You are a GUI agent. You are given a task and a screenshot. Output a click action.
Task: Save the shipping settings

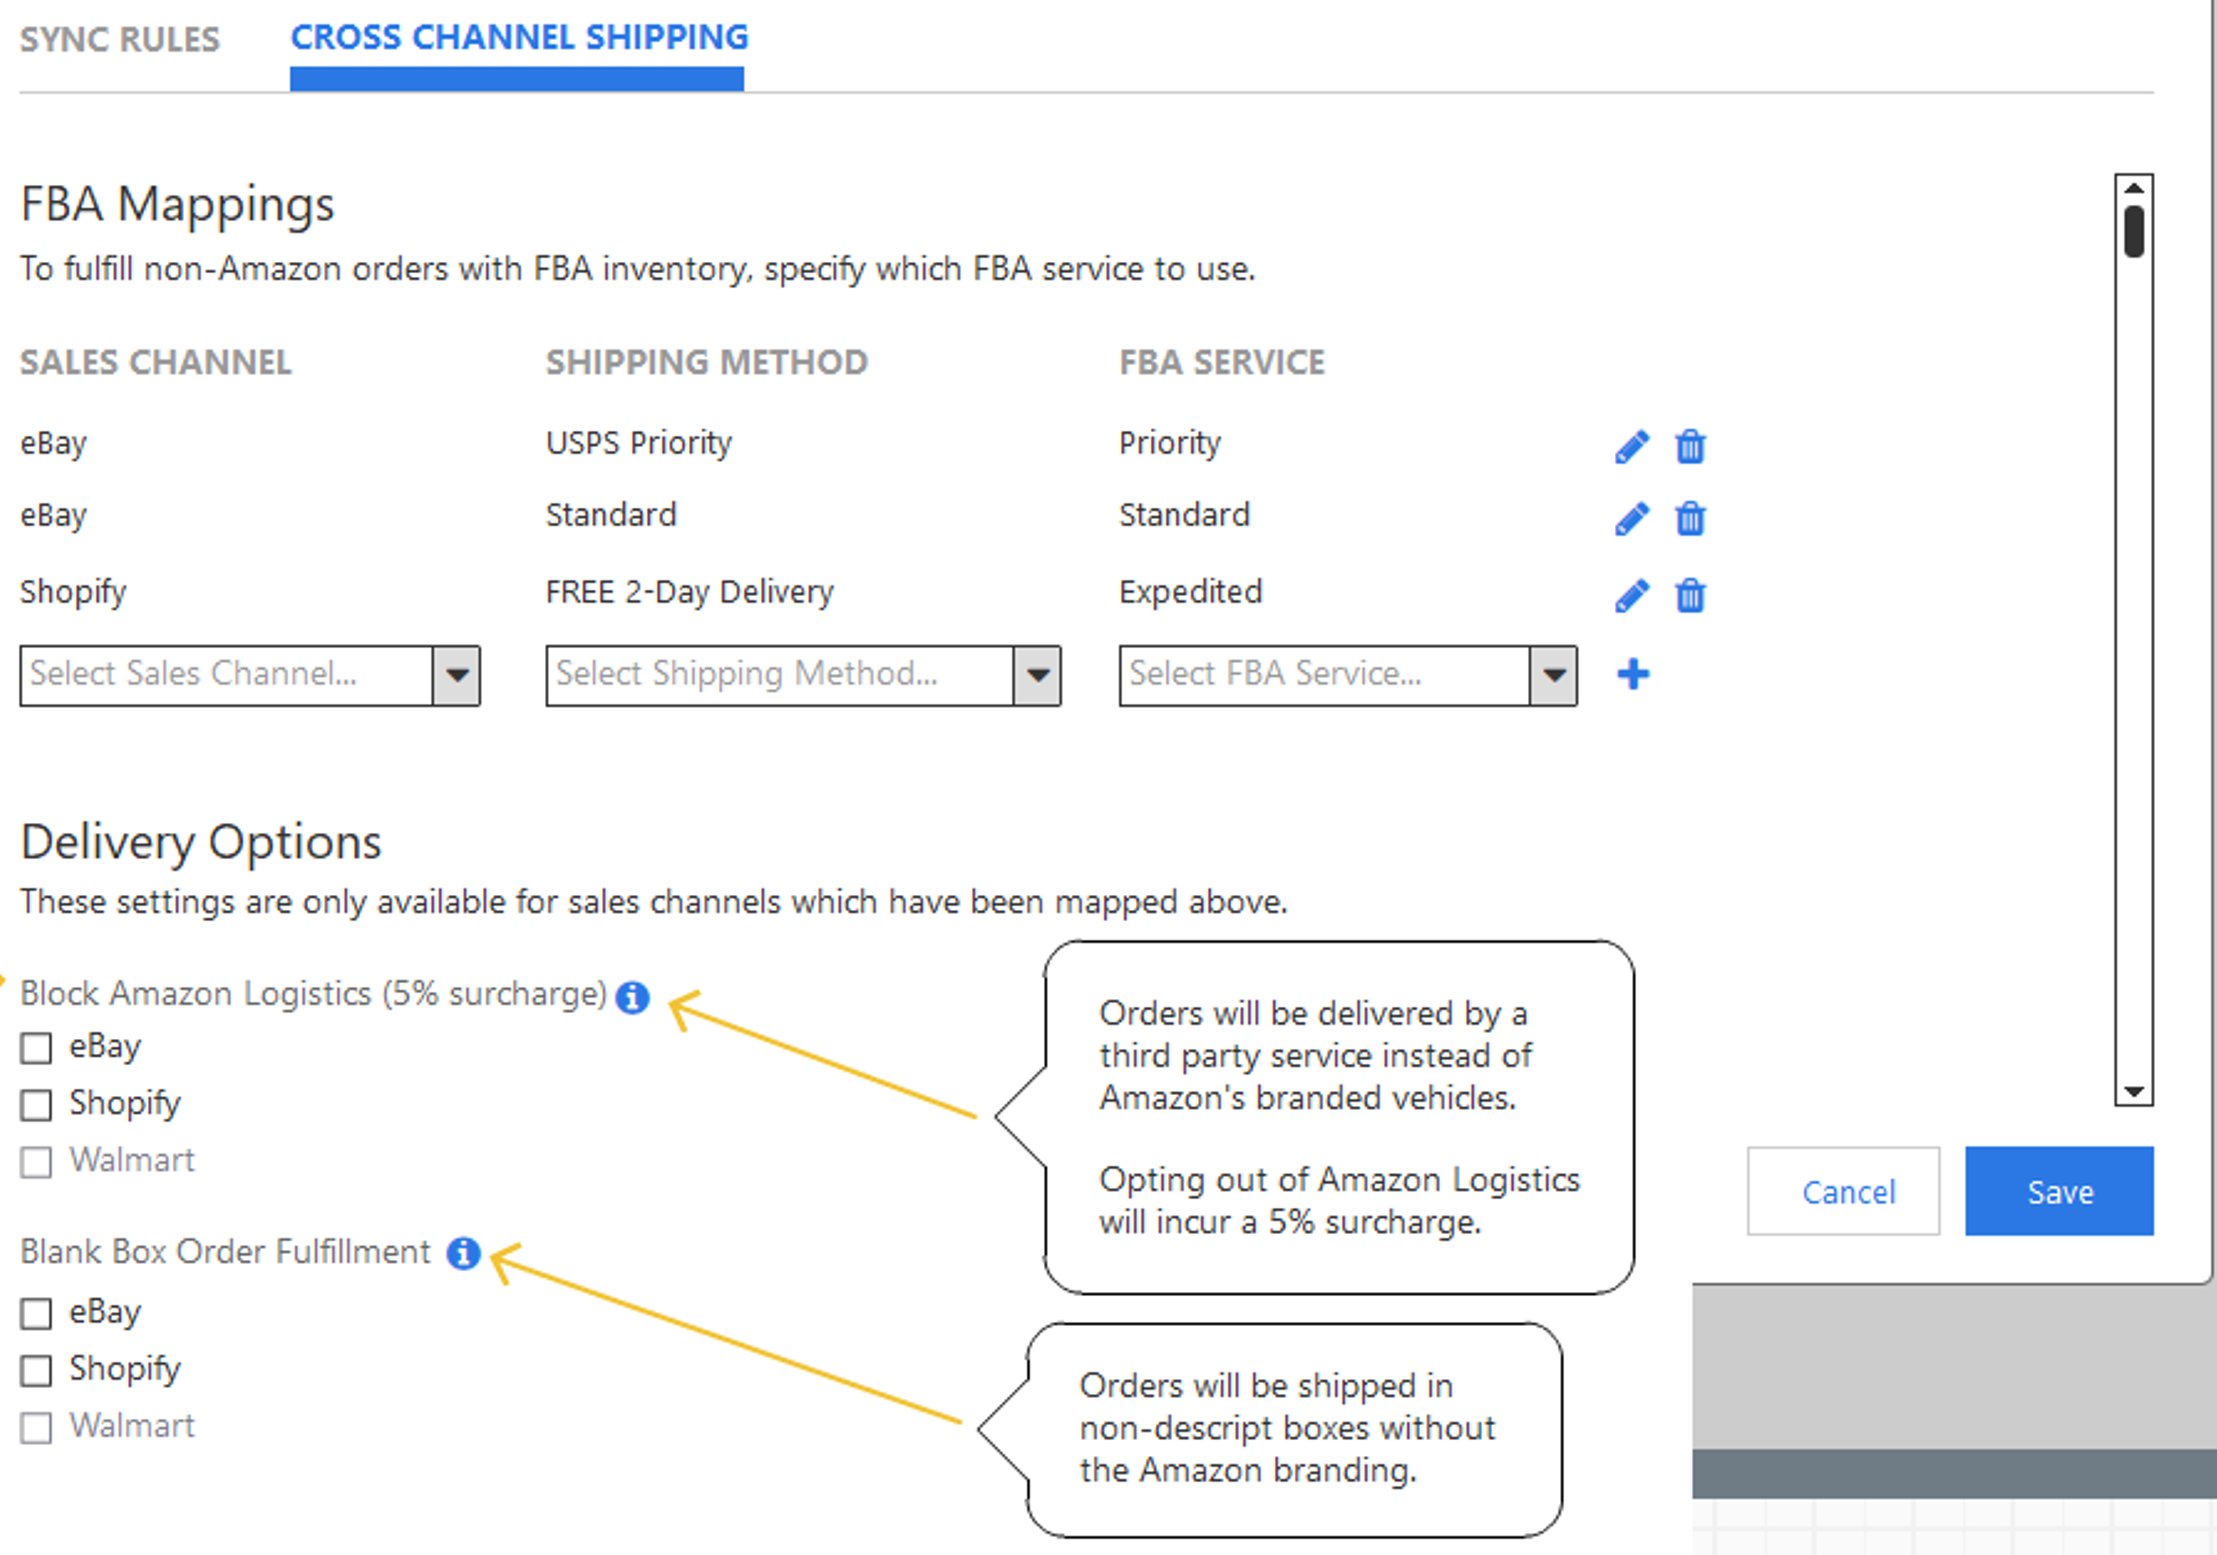pos(2059,1191)
